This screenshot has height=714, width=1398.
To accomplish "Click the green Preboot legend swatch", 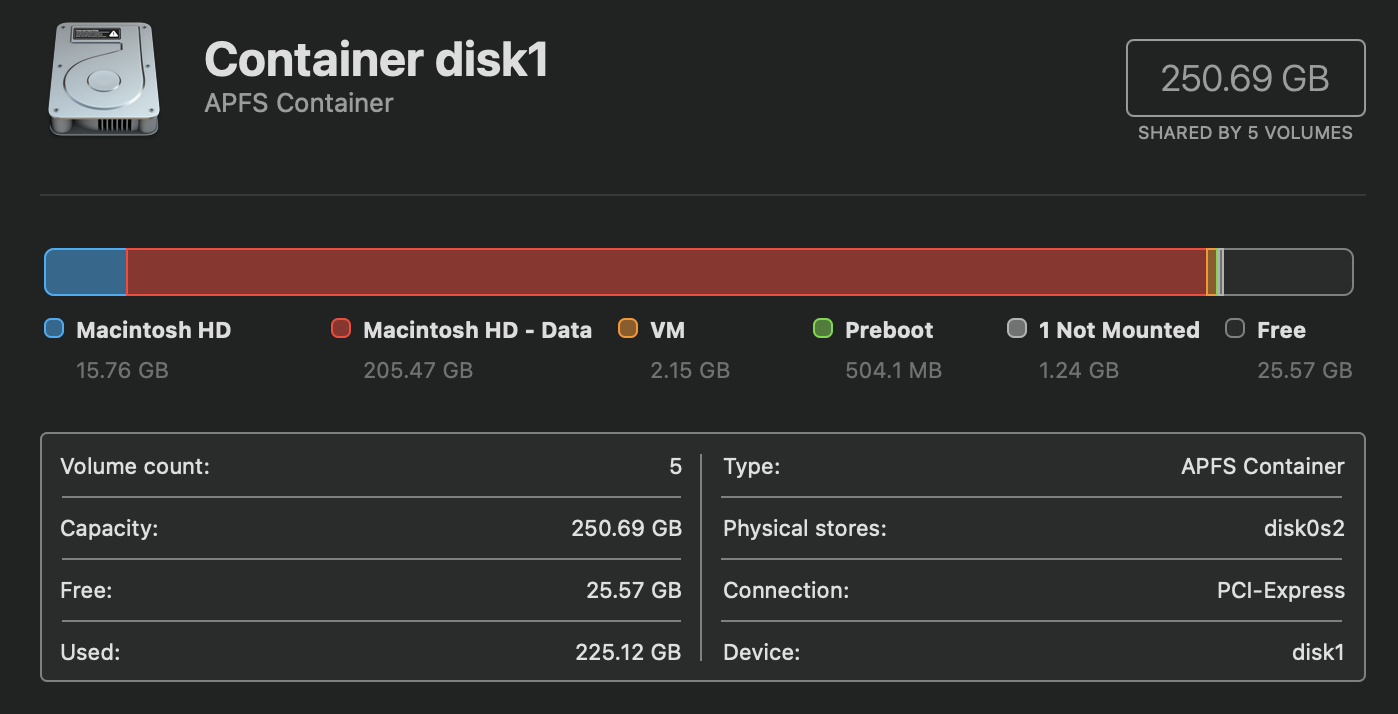I will (x=823, y=329).
